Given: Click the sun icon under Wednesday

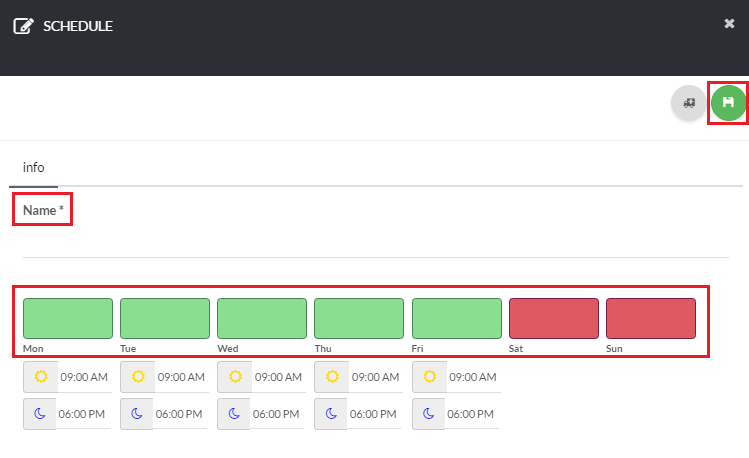Looking at the screenshot, I should coord(234,377).
